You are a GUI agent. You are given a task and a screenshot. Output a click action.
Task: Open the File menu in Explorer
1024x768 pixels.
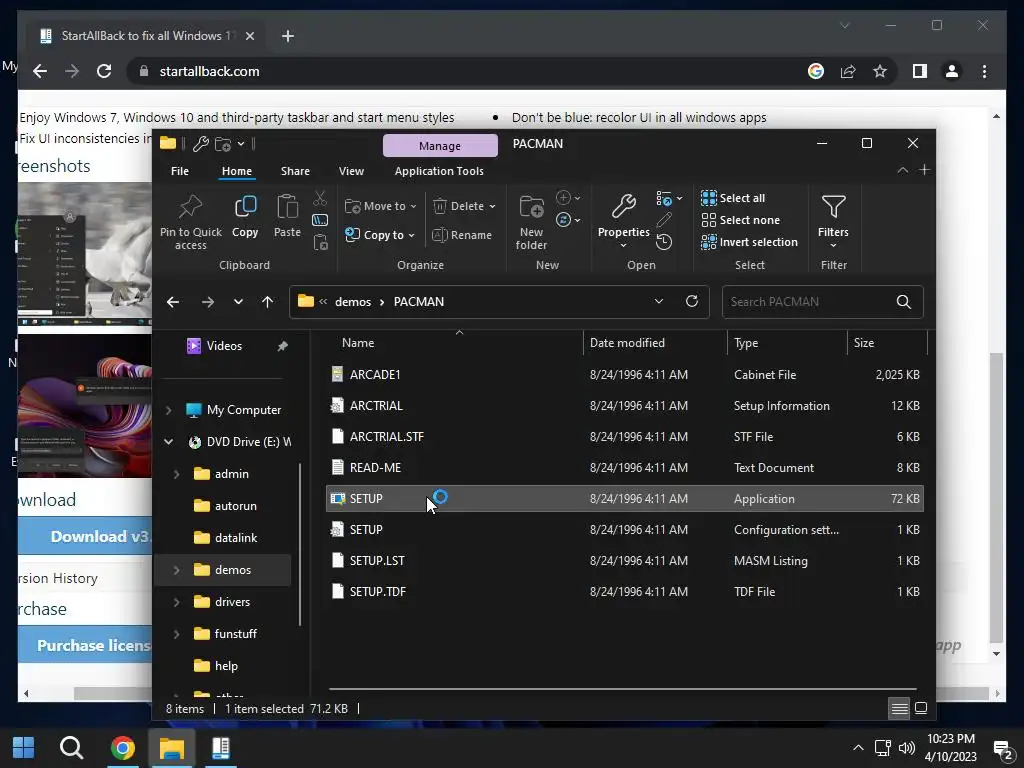tap(180, 171)
